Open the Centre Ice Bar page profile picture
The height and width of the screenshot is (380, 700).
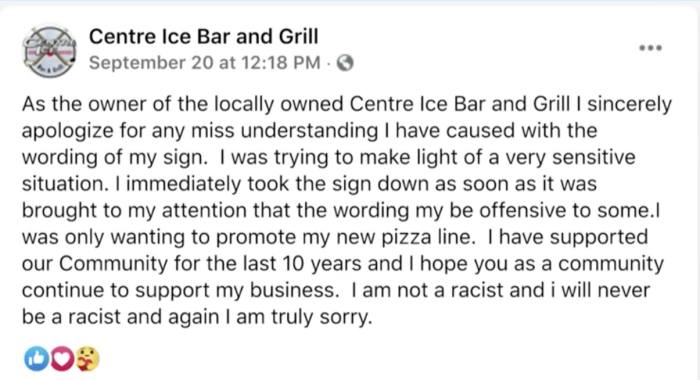49,52
